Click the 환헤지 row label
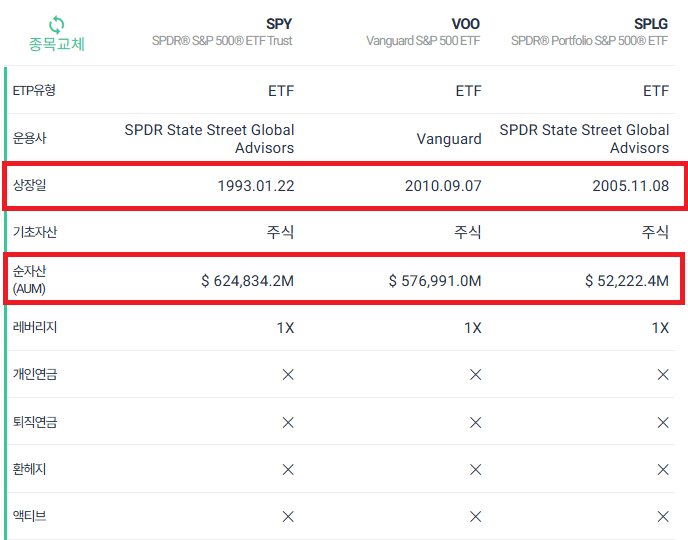The width and height of the screenshot is (688, 540). point(29,469)
